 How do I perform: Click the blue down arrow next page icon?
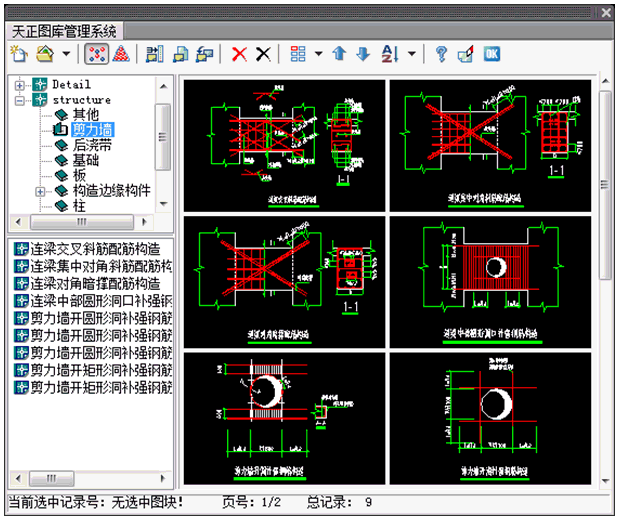tap(363, 54)
